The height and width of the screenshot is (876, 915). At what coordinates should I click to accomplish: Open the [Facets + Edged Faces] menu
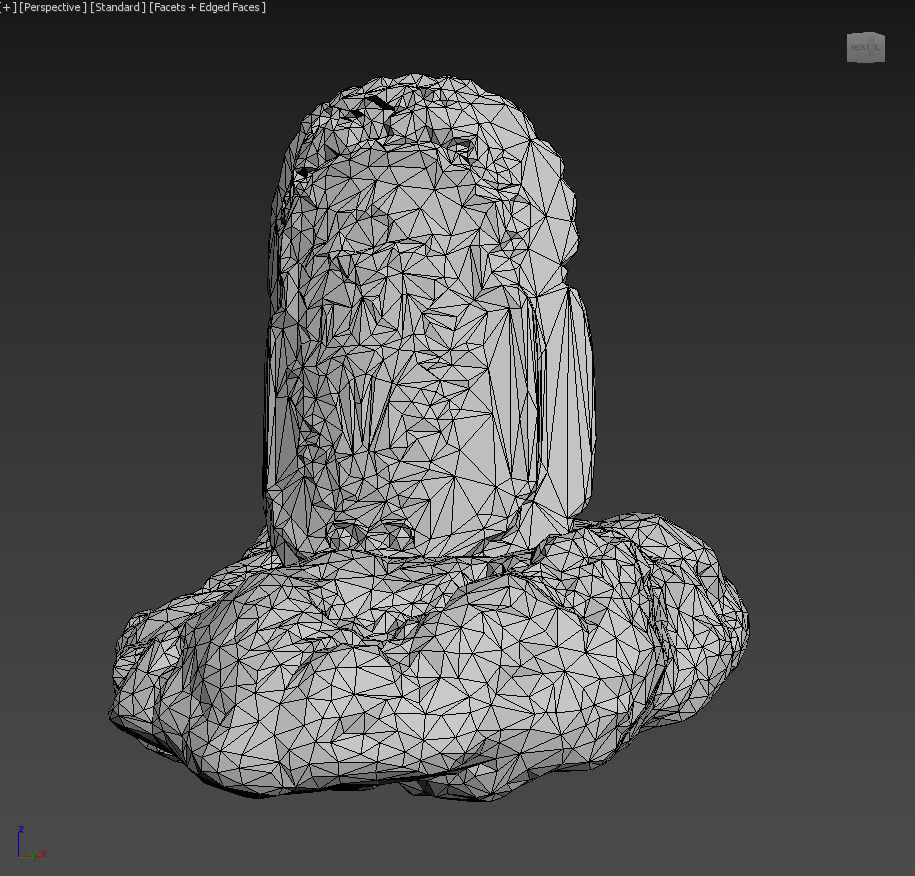(x=207, y=8)
